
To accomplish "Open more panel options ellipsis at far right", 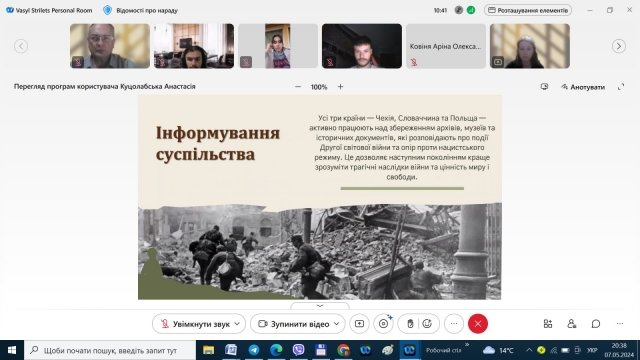I will [x=620, y=324].
